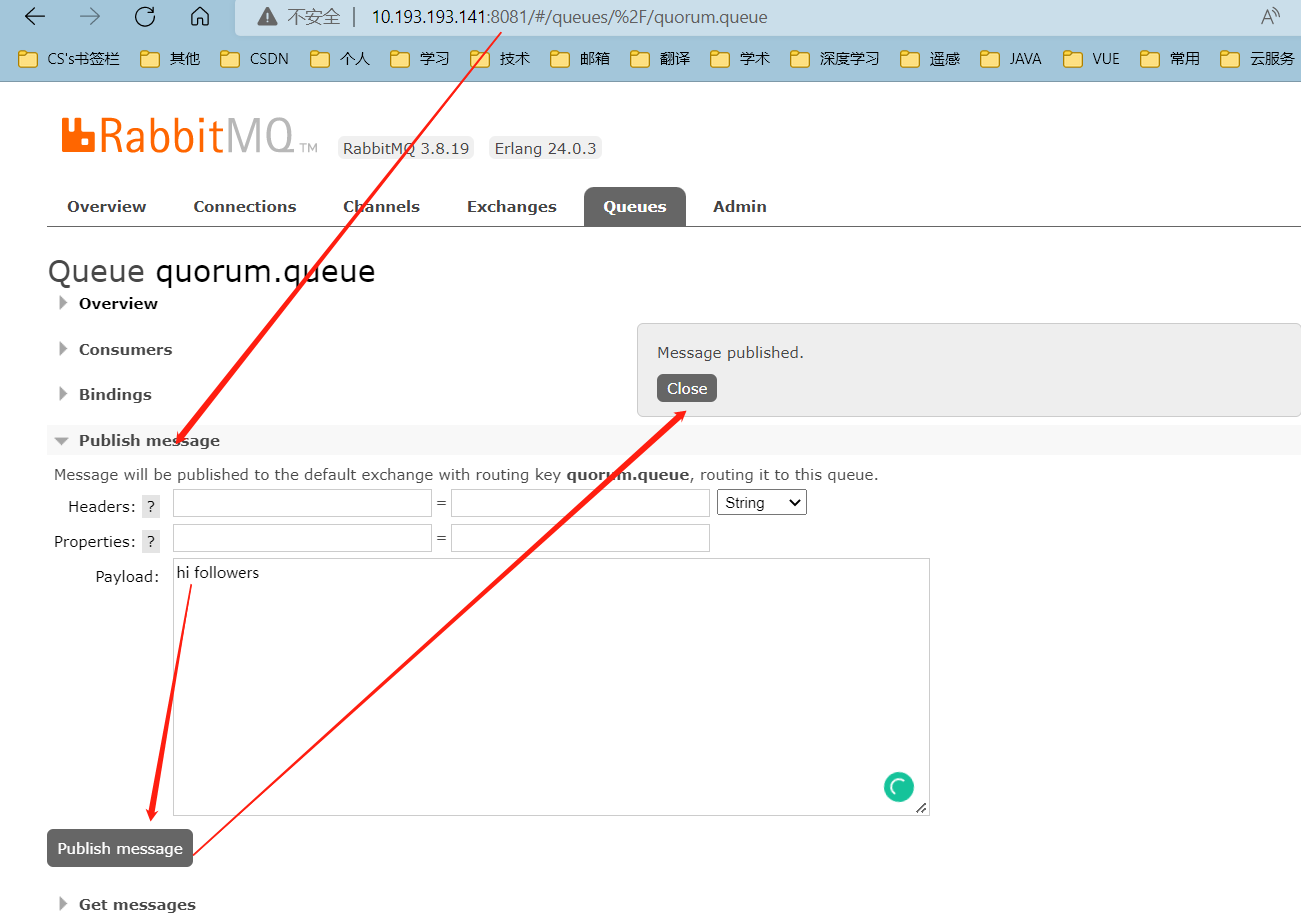Go to browser home page icon

click(x=200, y=17)
